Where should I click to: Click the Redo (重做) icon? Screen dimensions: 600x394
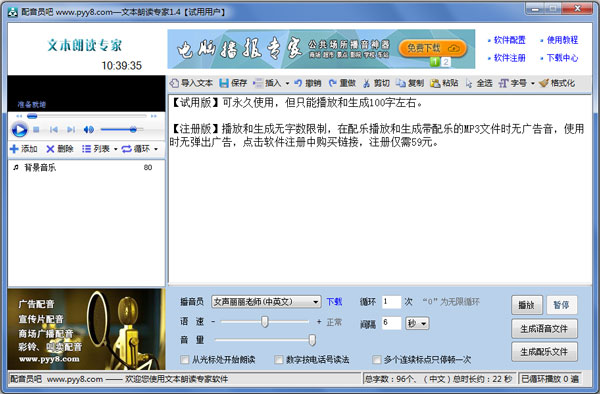click(x=333, y=83)
